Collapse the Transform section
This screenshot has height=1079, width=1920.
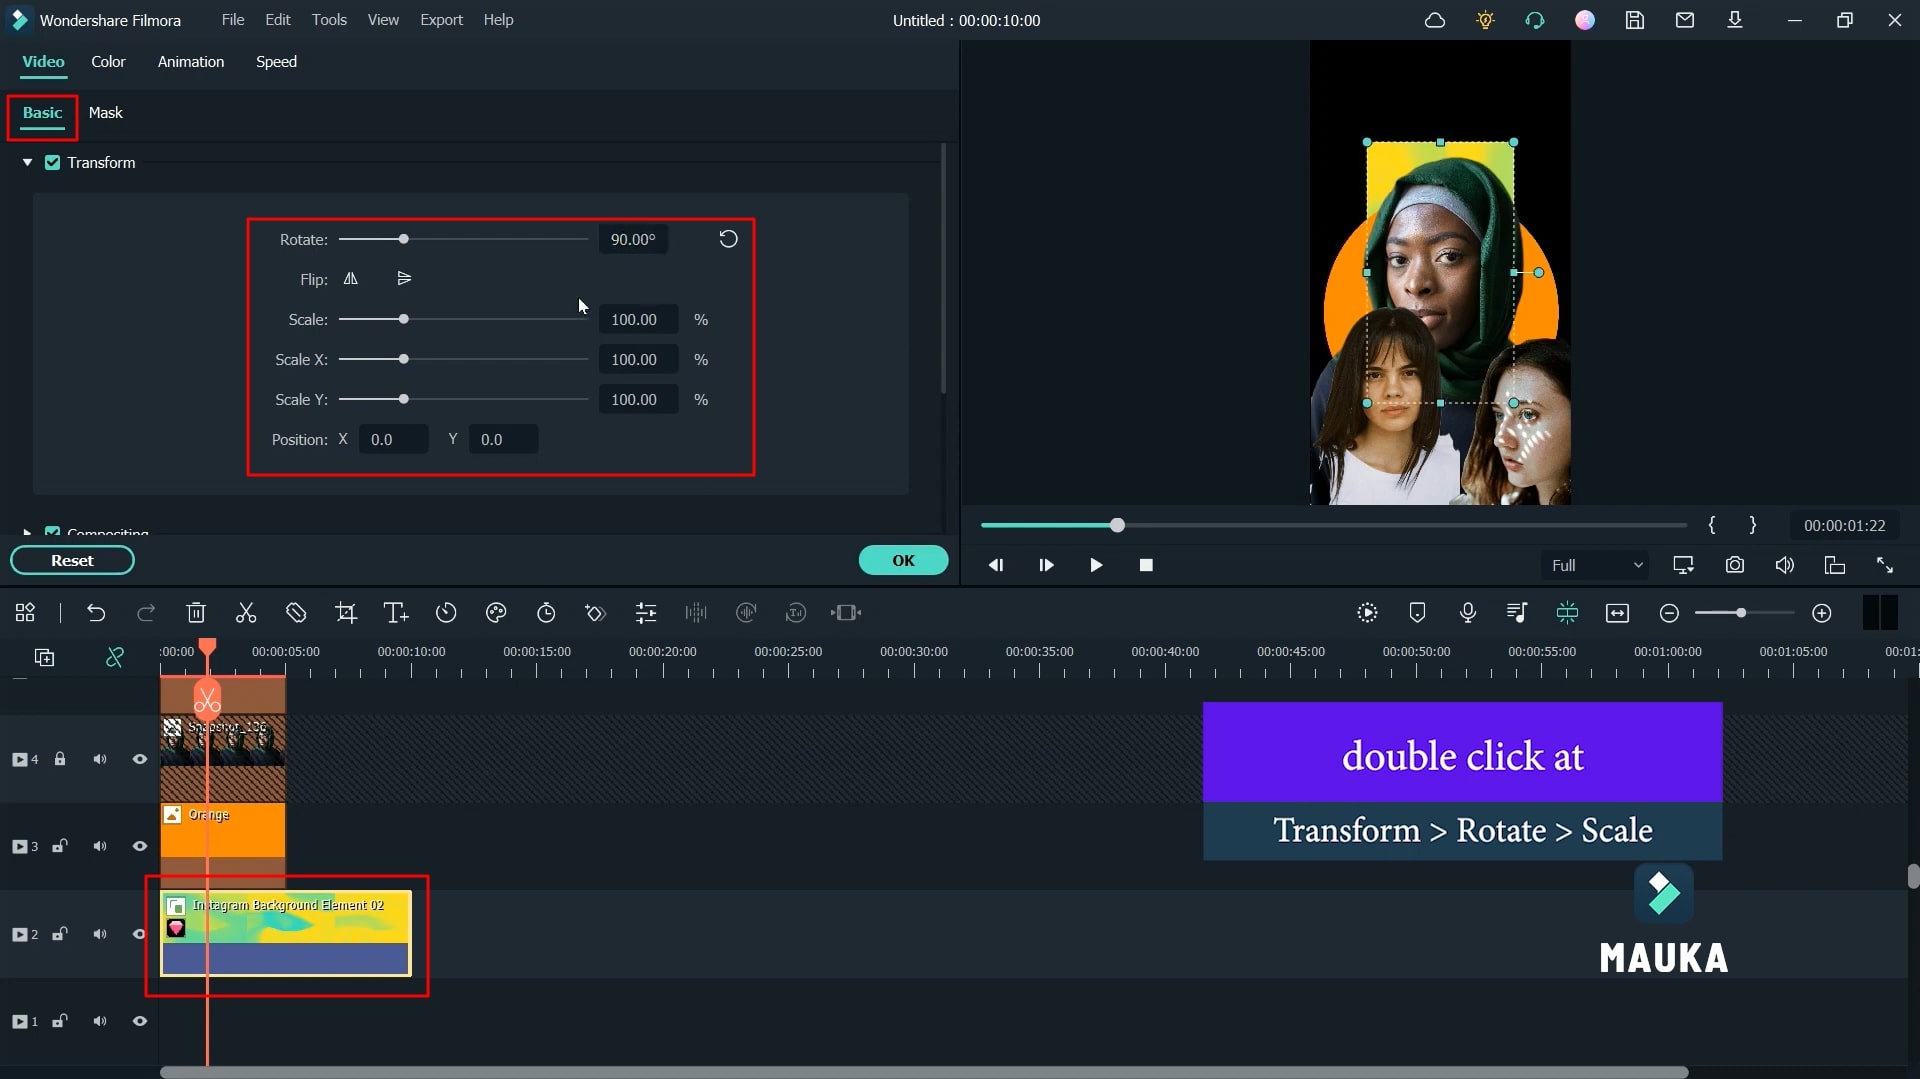(27, 162)
